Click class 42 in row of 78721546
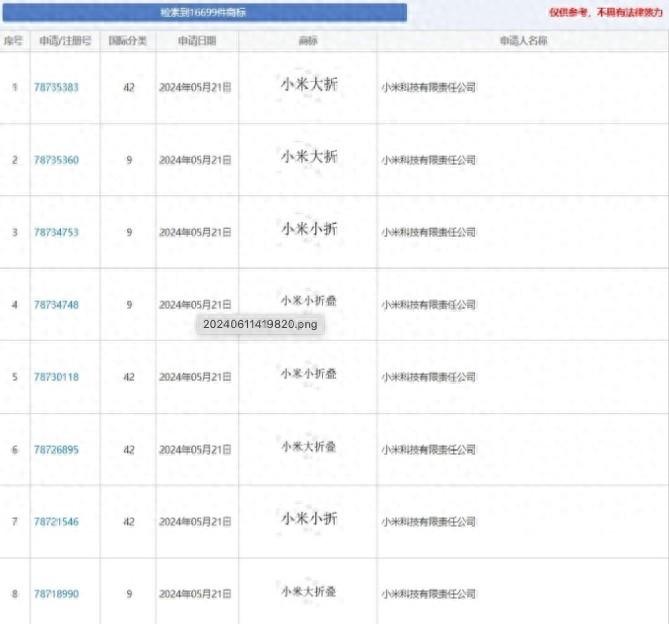 click(129, 522)
